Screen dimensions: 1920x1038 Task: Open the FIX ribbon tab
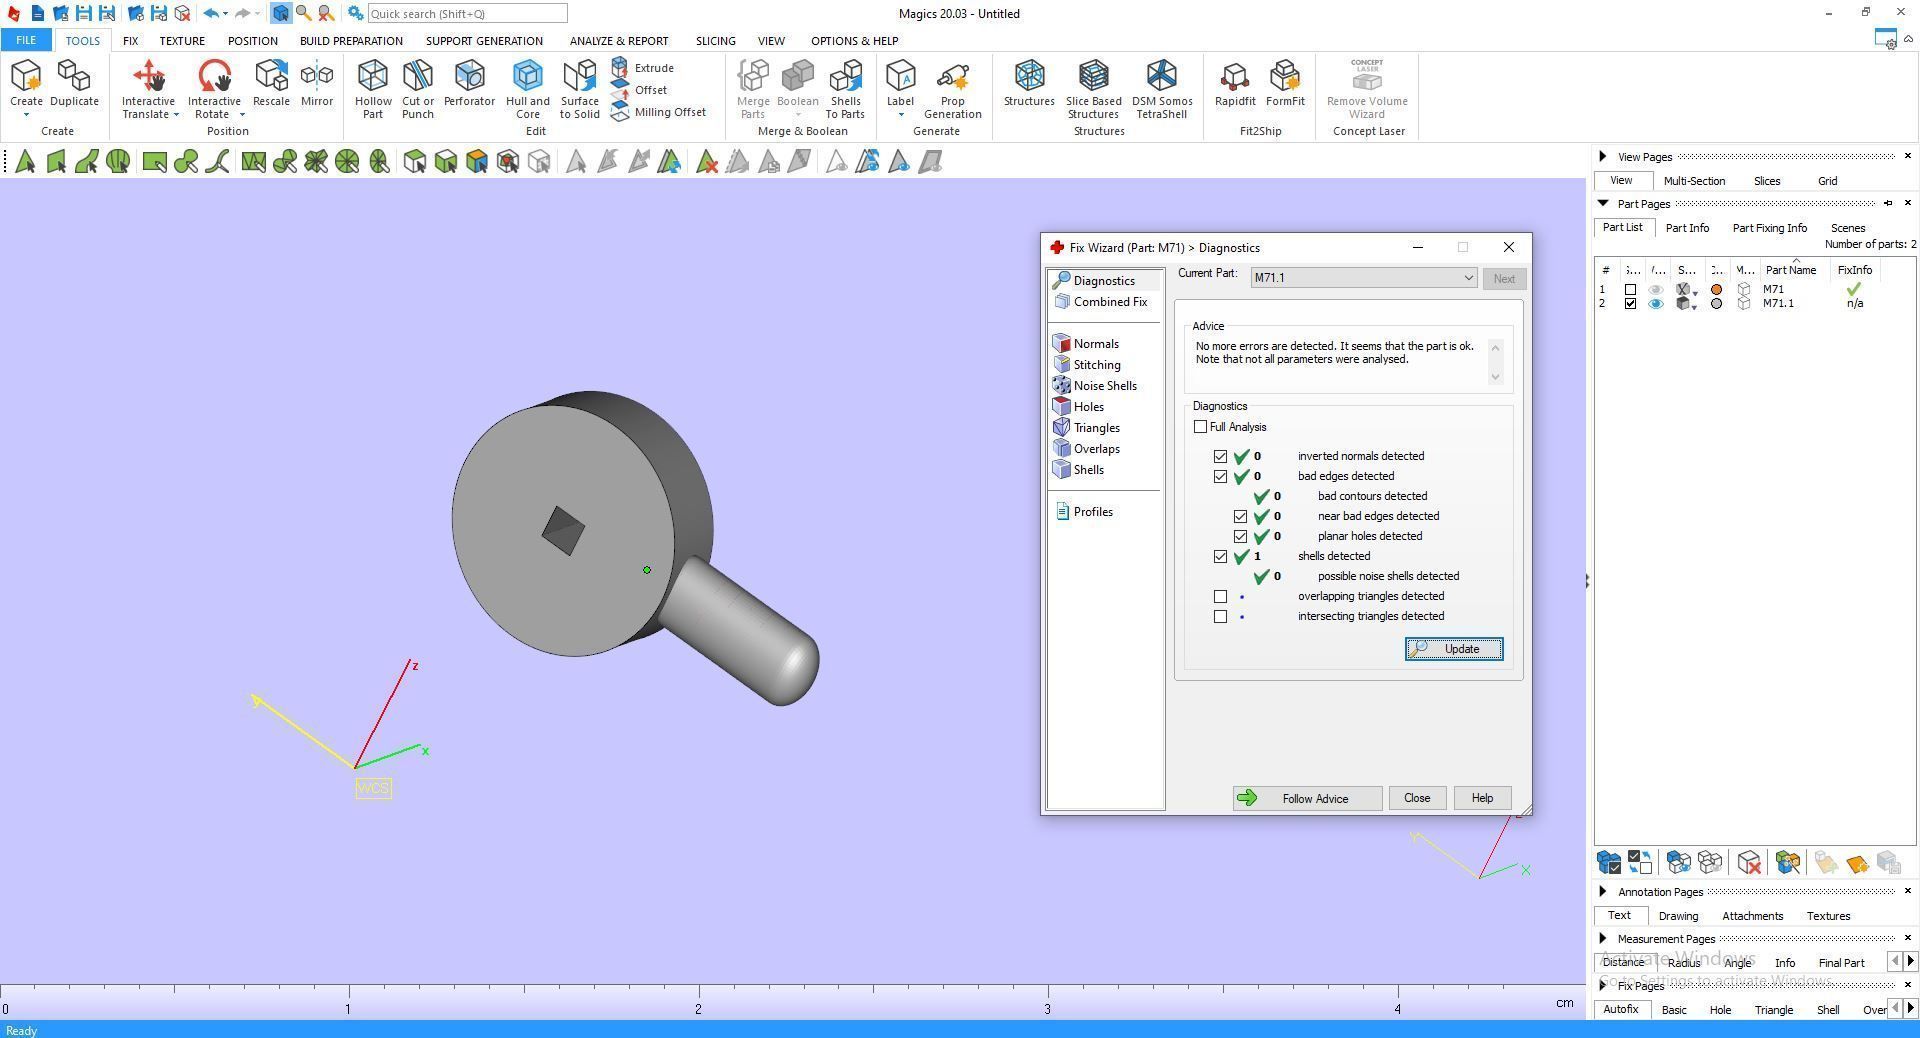coord(130,41)
